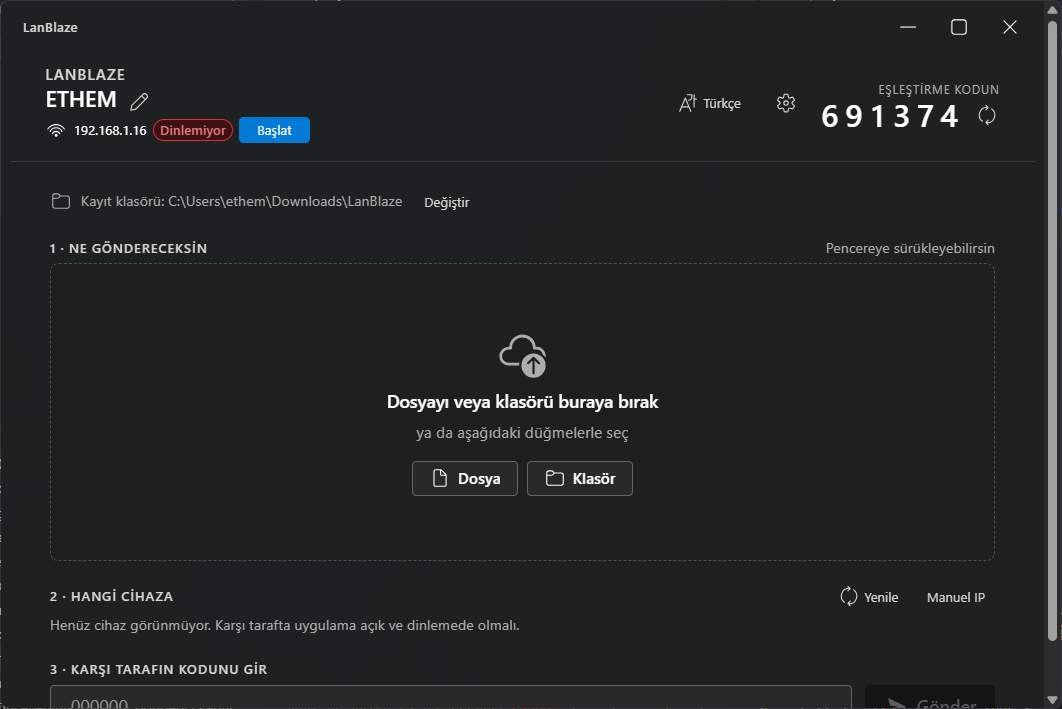The width and height of the screenshot is (1062, 709).
Task: Start listening with Başlat button
Action: click(x=274, y=130)
